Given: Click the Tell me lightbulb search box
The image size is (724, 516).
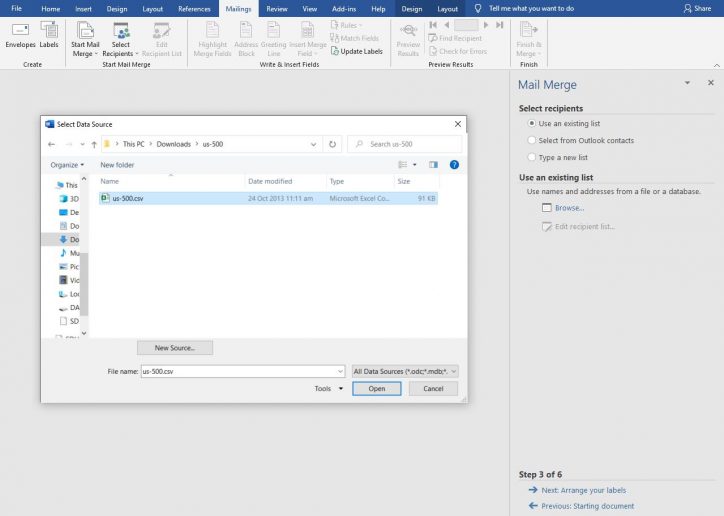Looking at the screenshot, I should pos(526,8).
